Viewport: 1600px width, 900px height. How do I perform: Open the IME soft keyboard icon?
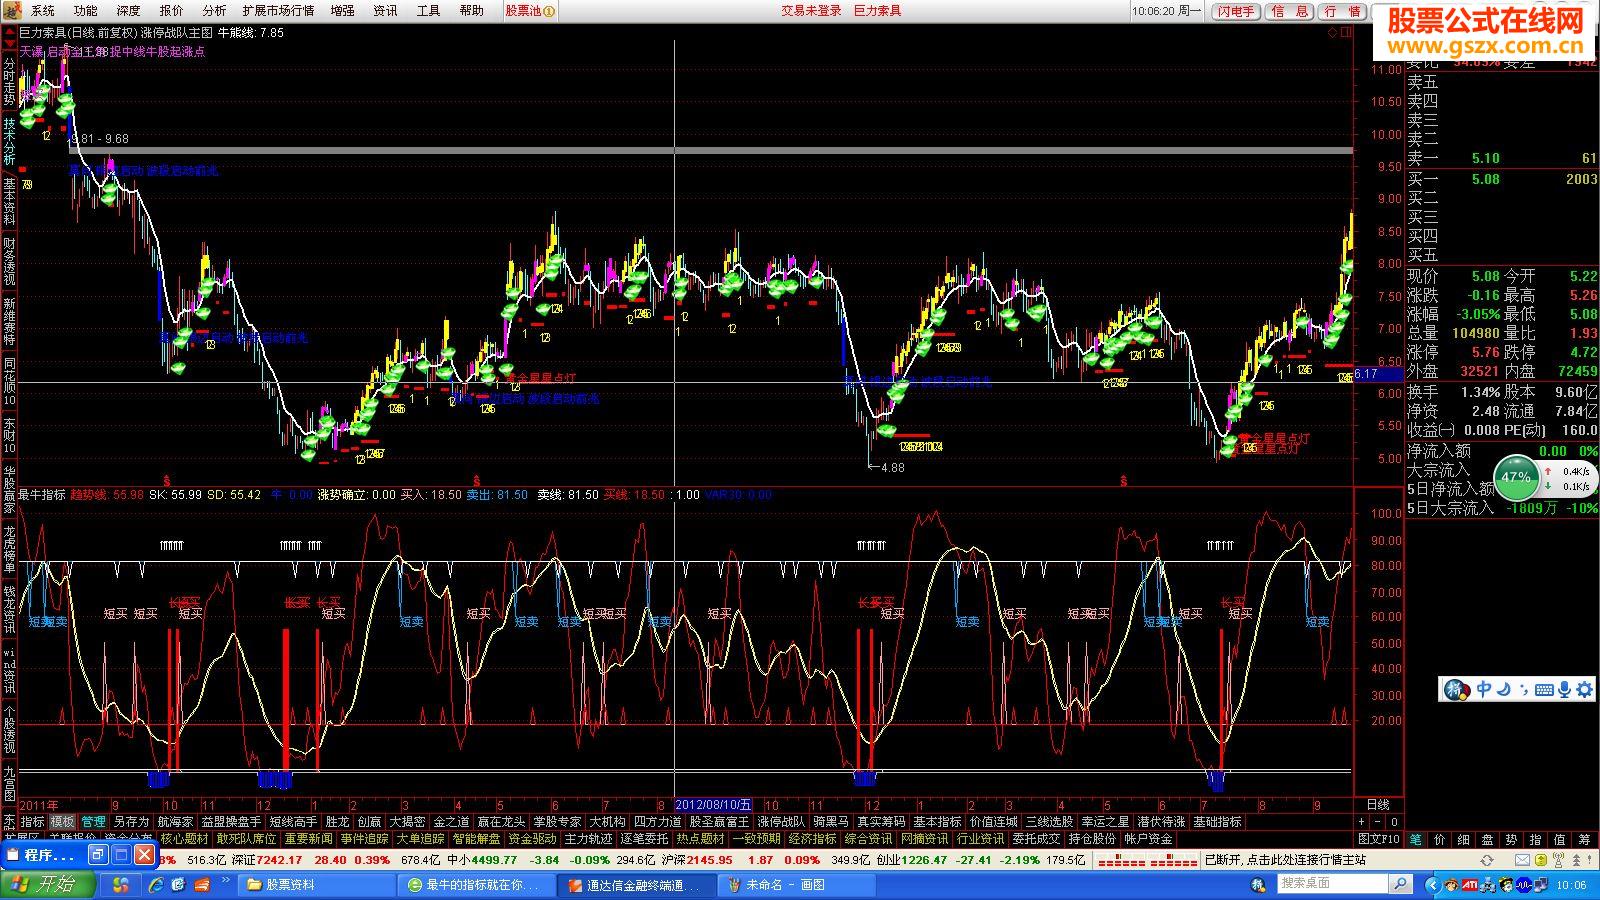(1544, 689)
